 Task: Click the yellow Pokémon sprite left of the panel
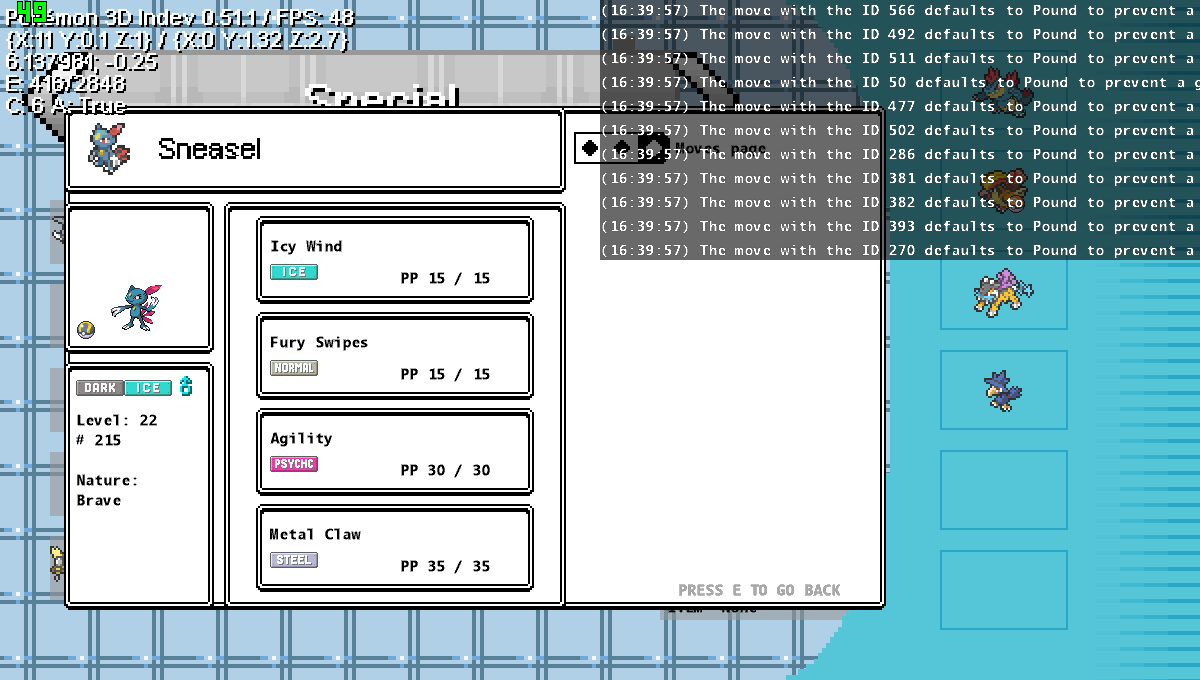tap(57, 562)
